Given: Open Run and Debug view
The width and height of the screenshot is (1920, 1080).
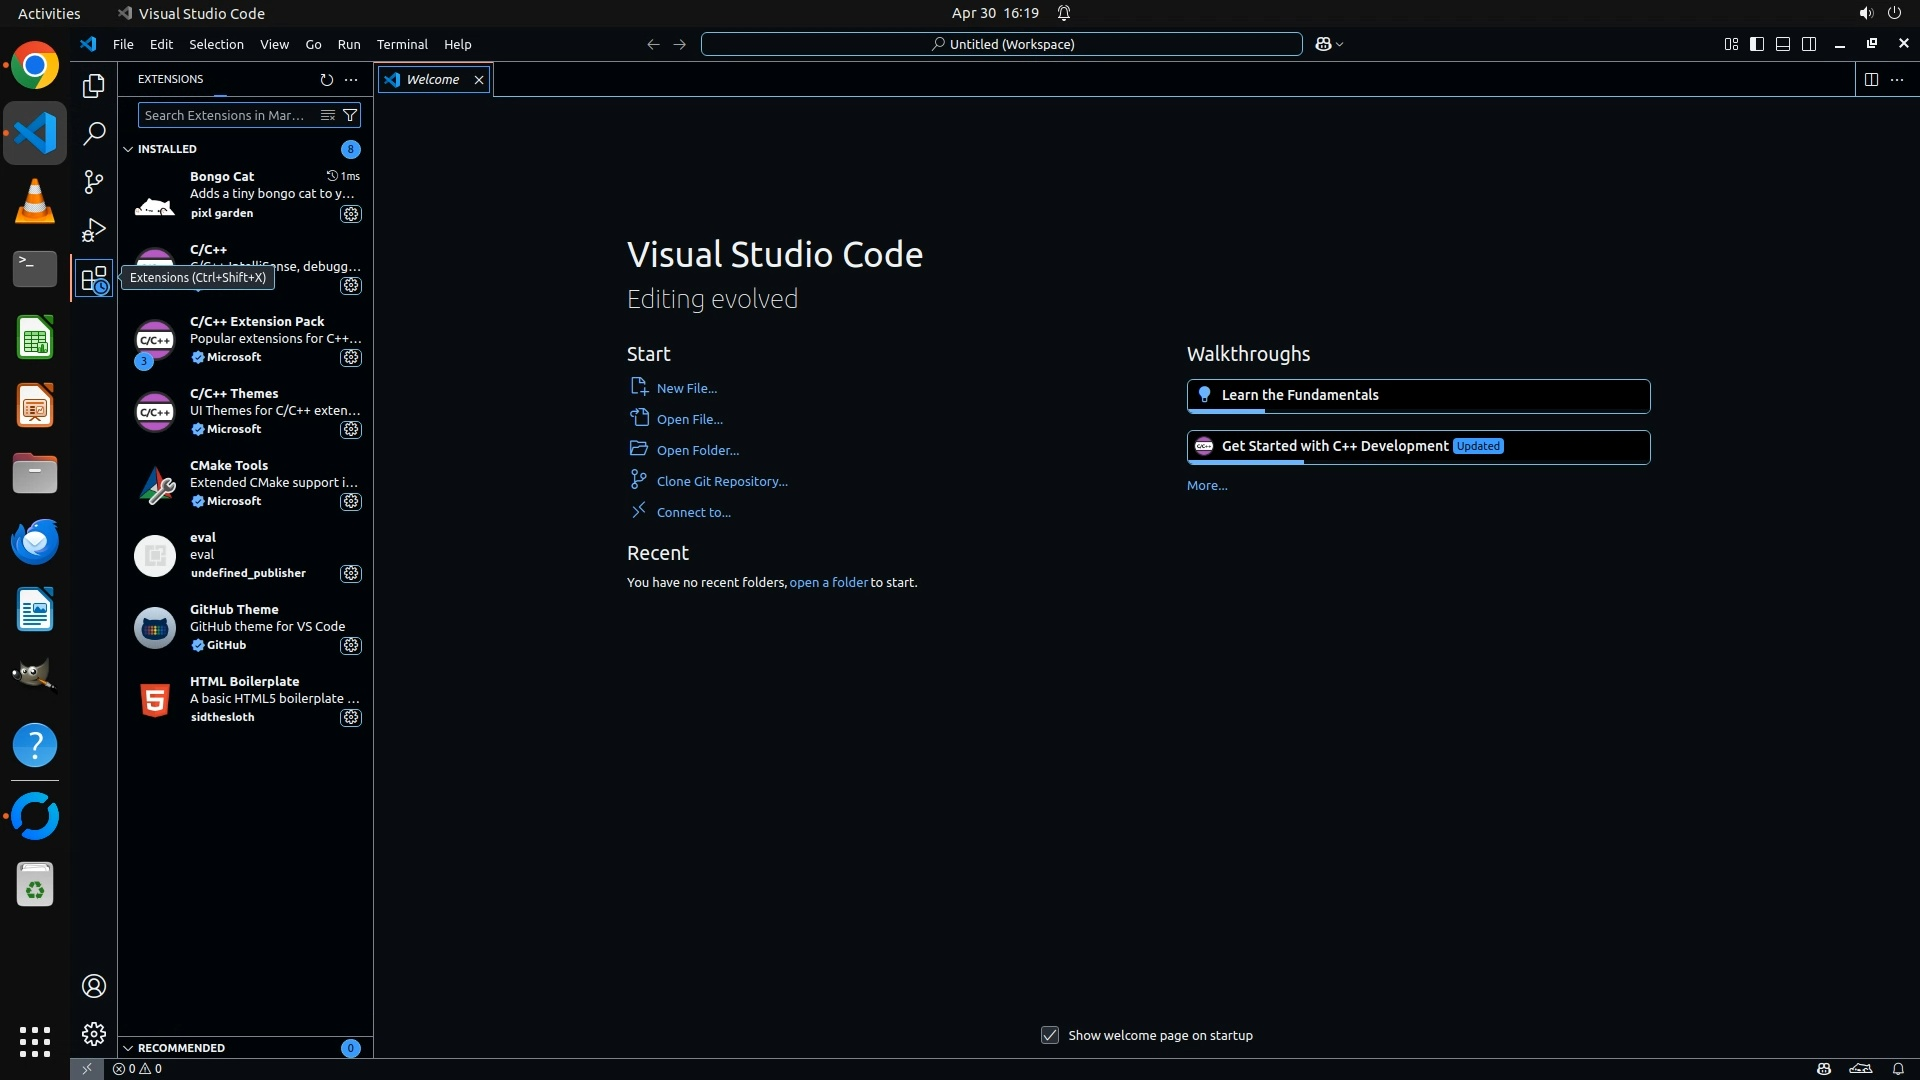Looking at the screenshot, I should (93, 230).
